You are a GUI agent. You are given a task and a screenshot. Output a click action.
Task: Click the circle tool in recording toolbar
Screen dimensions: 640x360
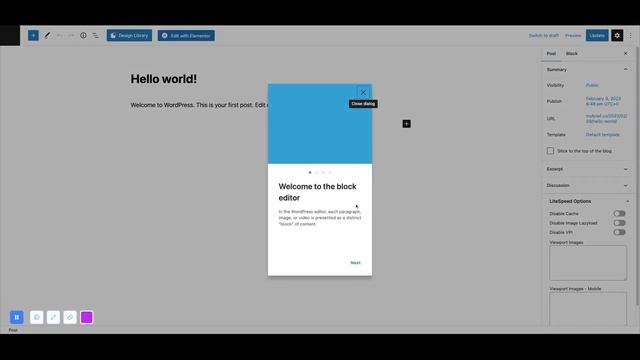point(37,317)
